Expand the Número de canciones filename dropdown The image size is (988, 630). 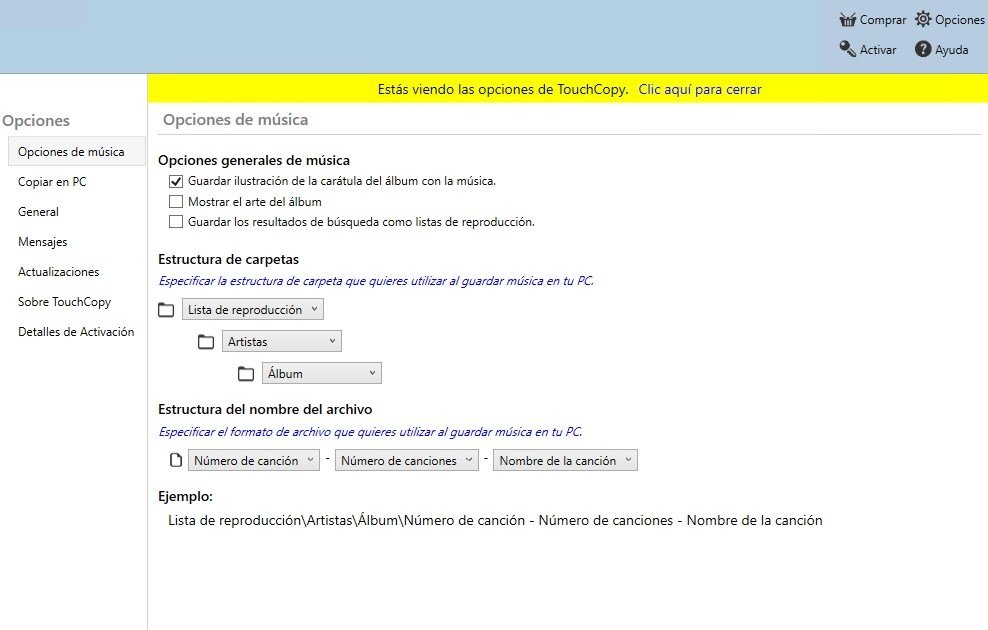[406, 461]
